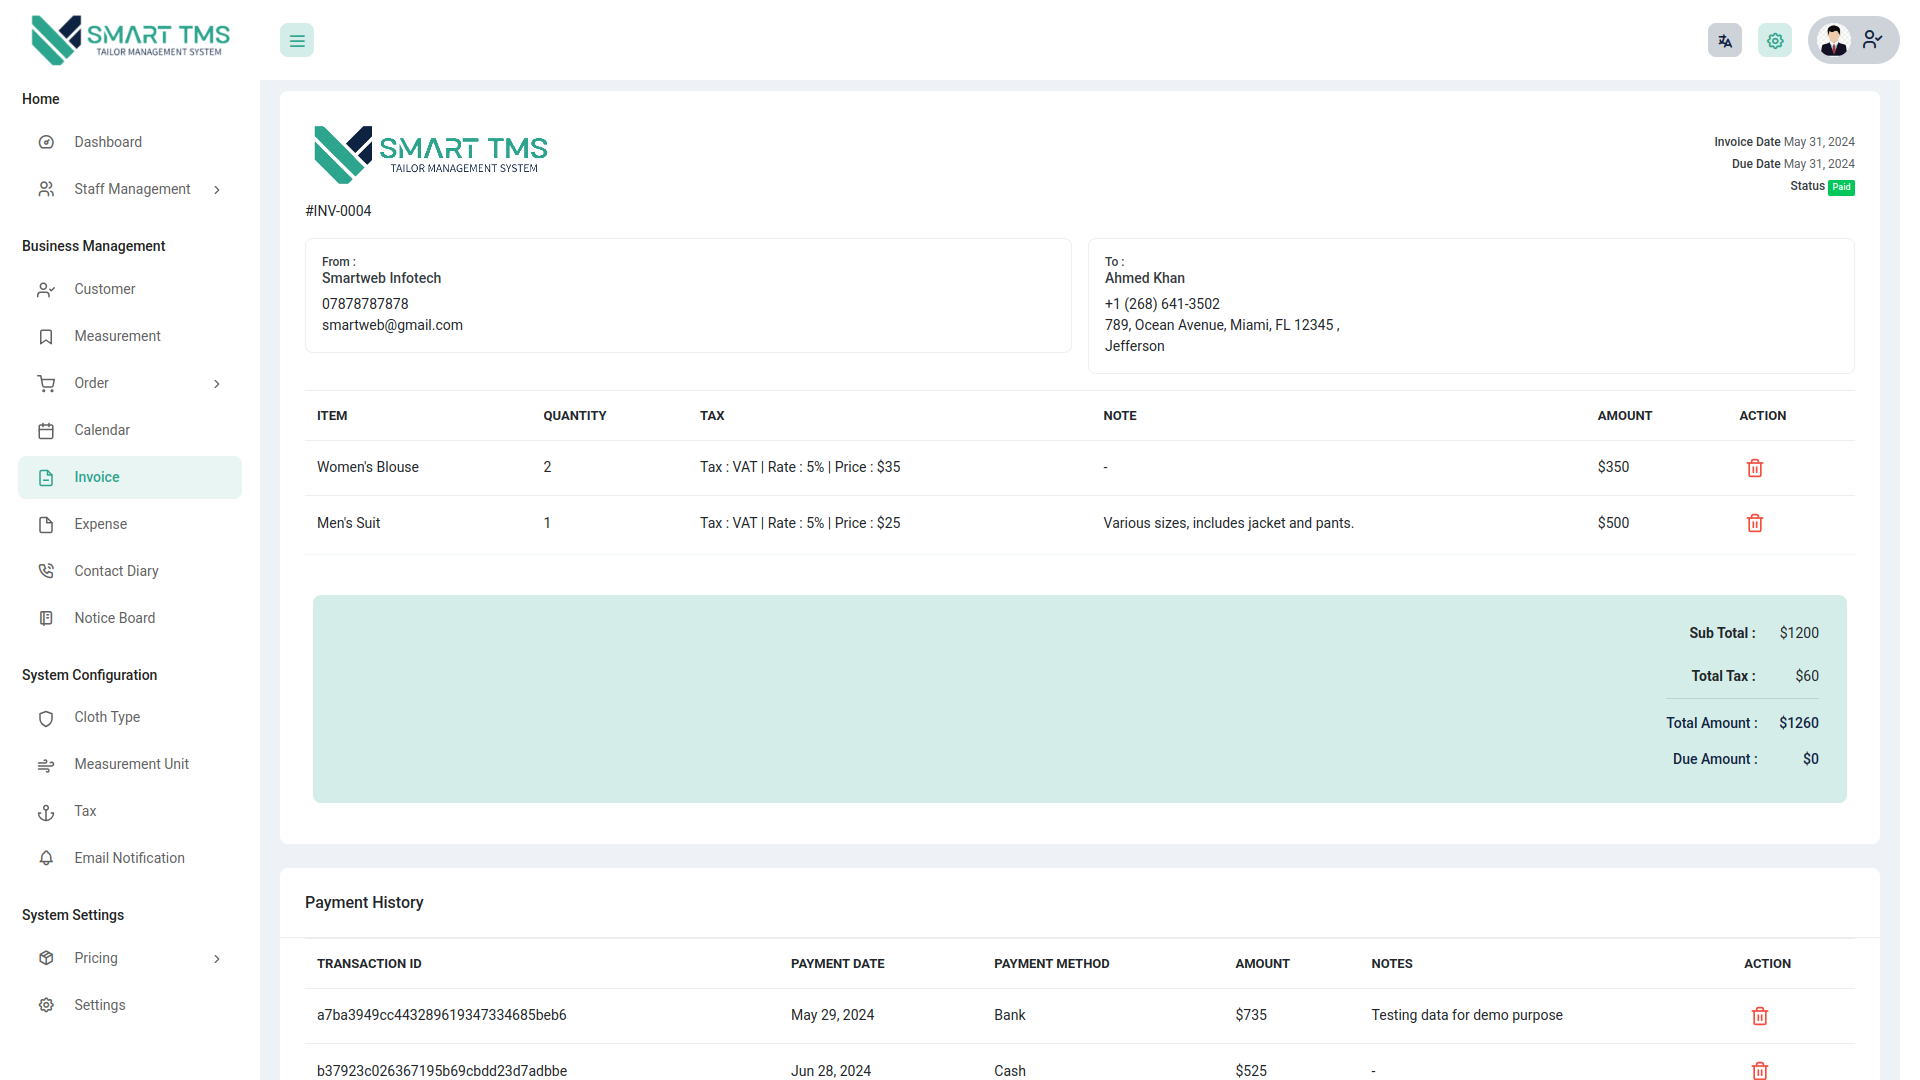The image size is (1920, 1080).
Task: Select the Tax configuration icon
Action: 46,812
